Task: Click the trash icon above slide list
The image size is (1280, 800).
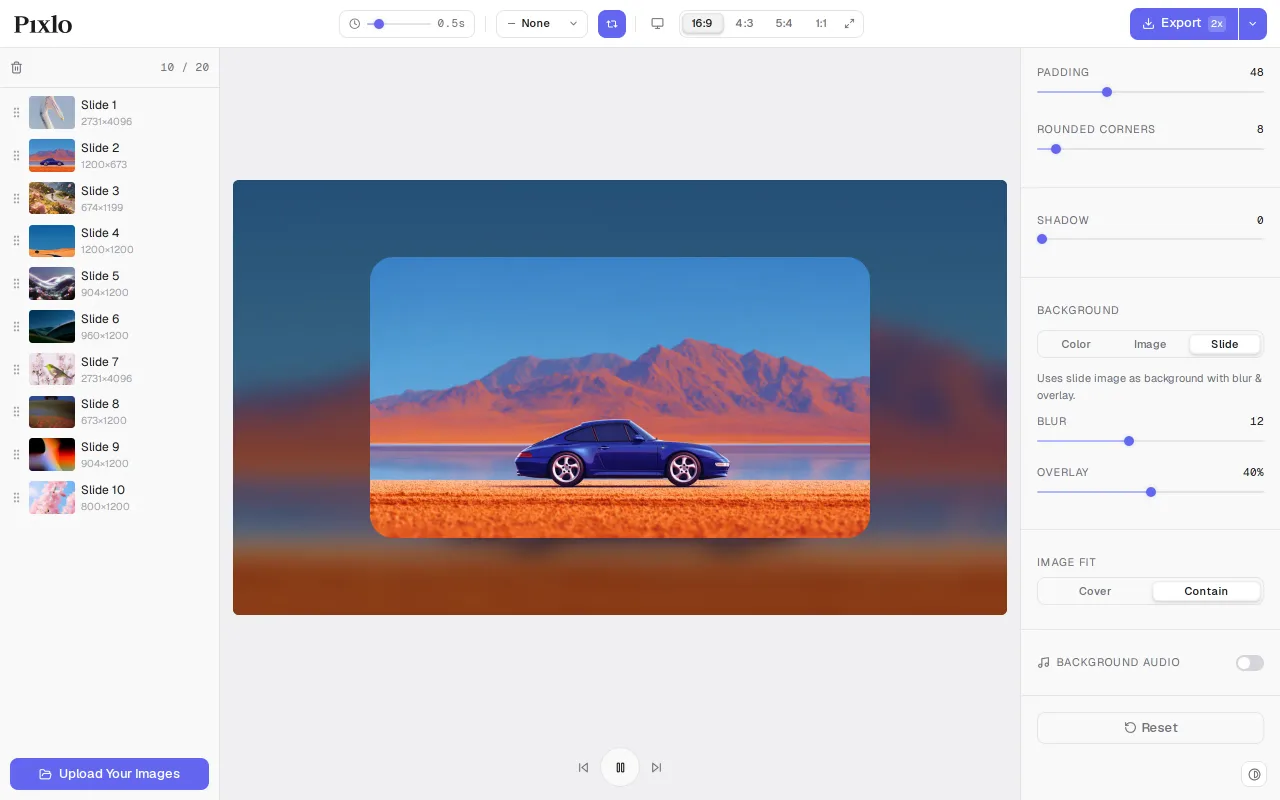Action: tap(16, 68)
